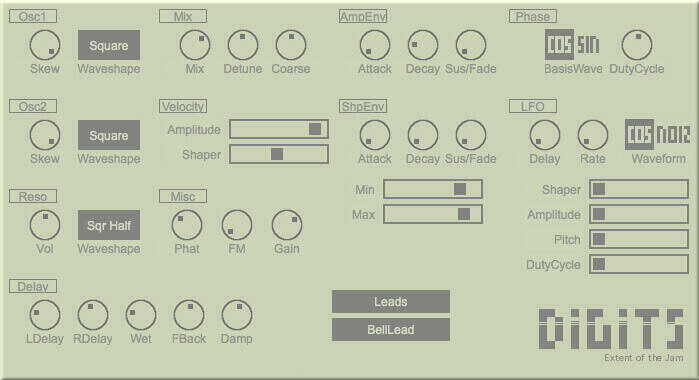Click the Velocity Amplitude slider

(279, 129)
